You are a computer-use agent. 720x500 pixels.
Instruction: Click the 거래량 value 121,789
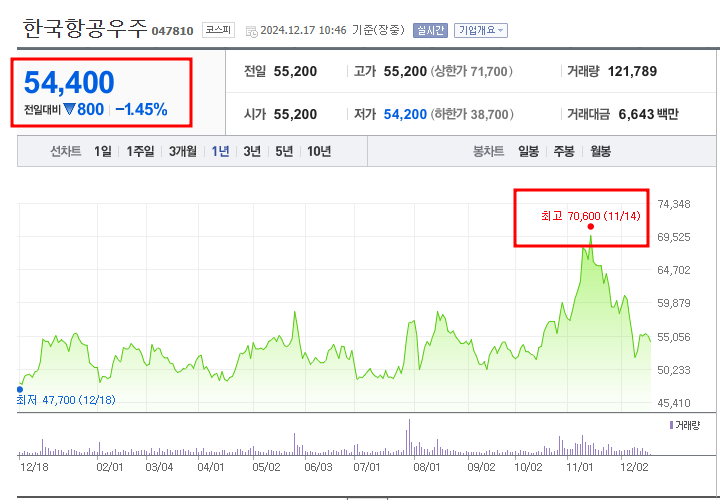click(632, 71)
